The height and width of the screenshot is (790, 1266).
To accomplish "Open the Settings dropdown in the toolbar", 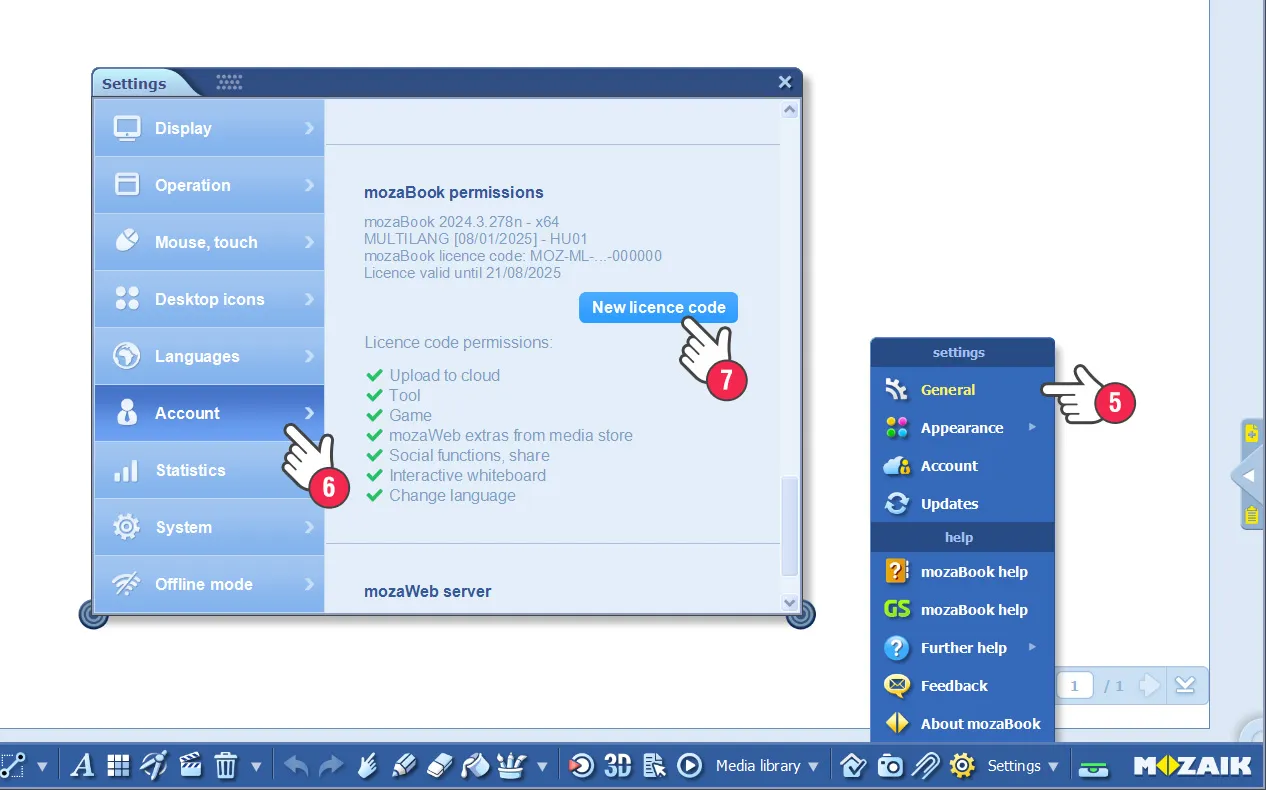I will pos(1022,766).
